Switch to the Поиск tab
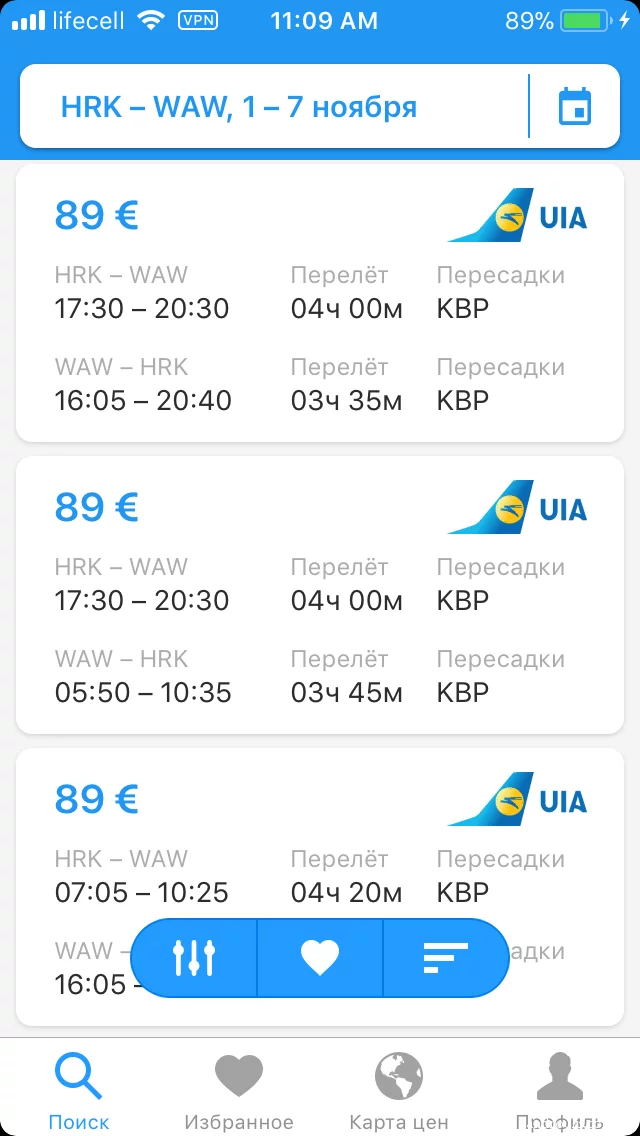The image size is (640, 1136). [78, 1091]
